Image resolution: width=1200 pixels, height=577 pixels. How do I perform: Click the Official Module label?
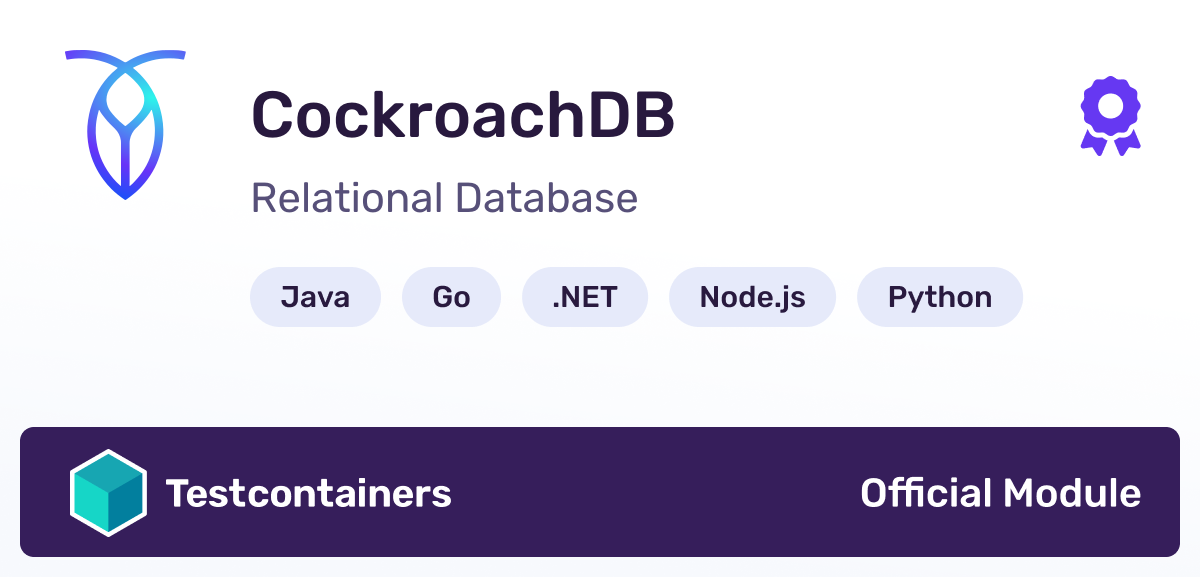(1000, 492)
